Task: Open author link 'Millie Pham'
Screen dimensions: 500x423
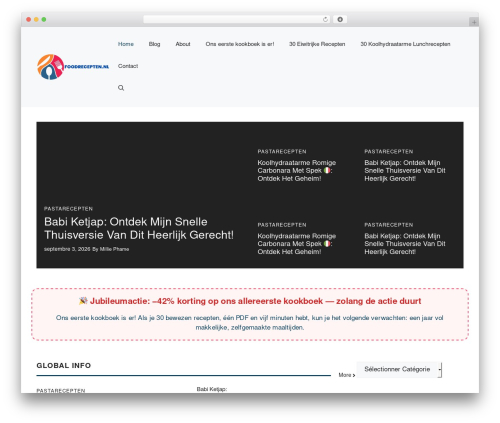Action: click(114, 249)
